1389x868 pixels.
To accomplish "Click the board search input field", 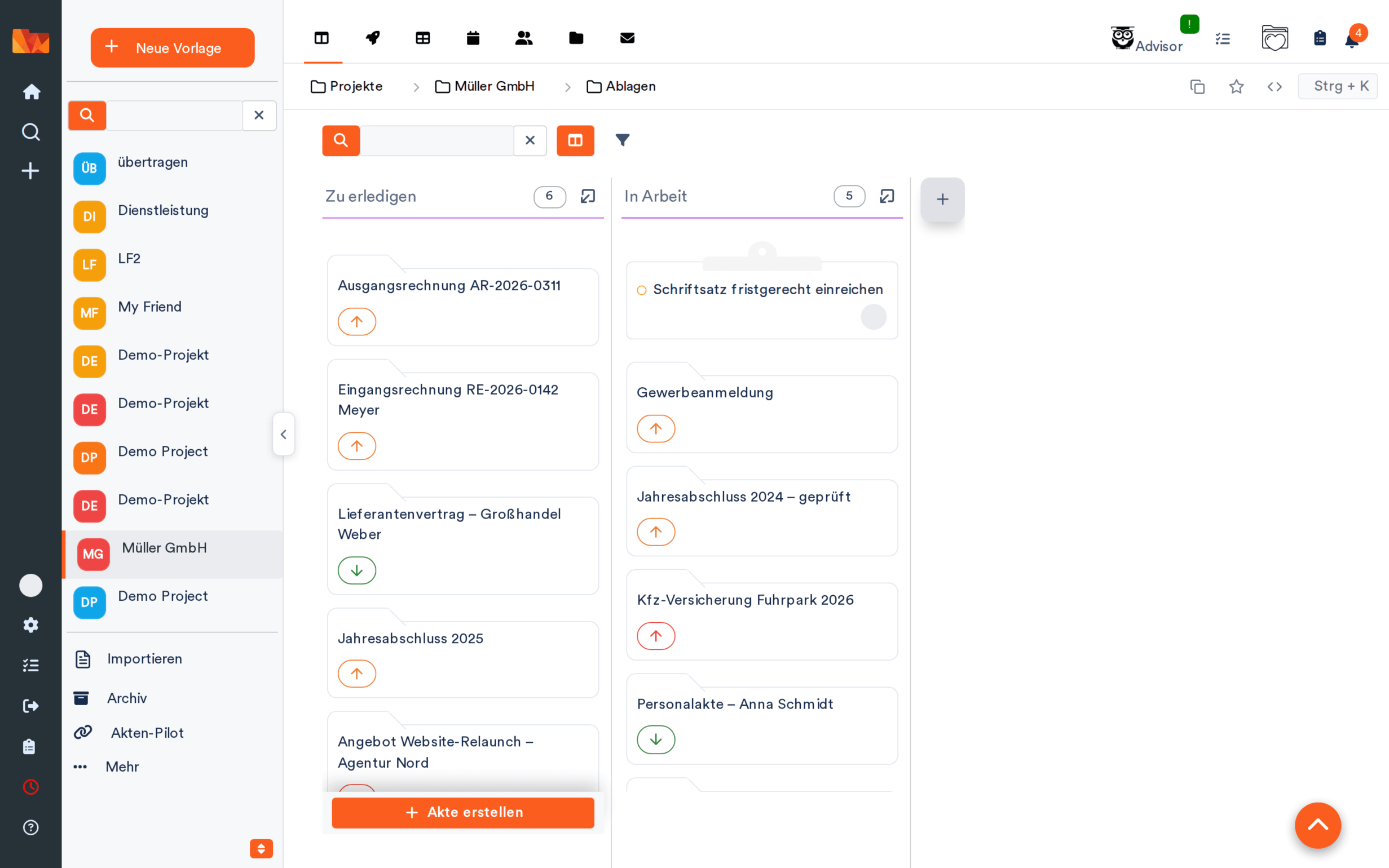I will click(x=437, y=140).
